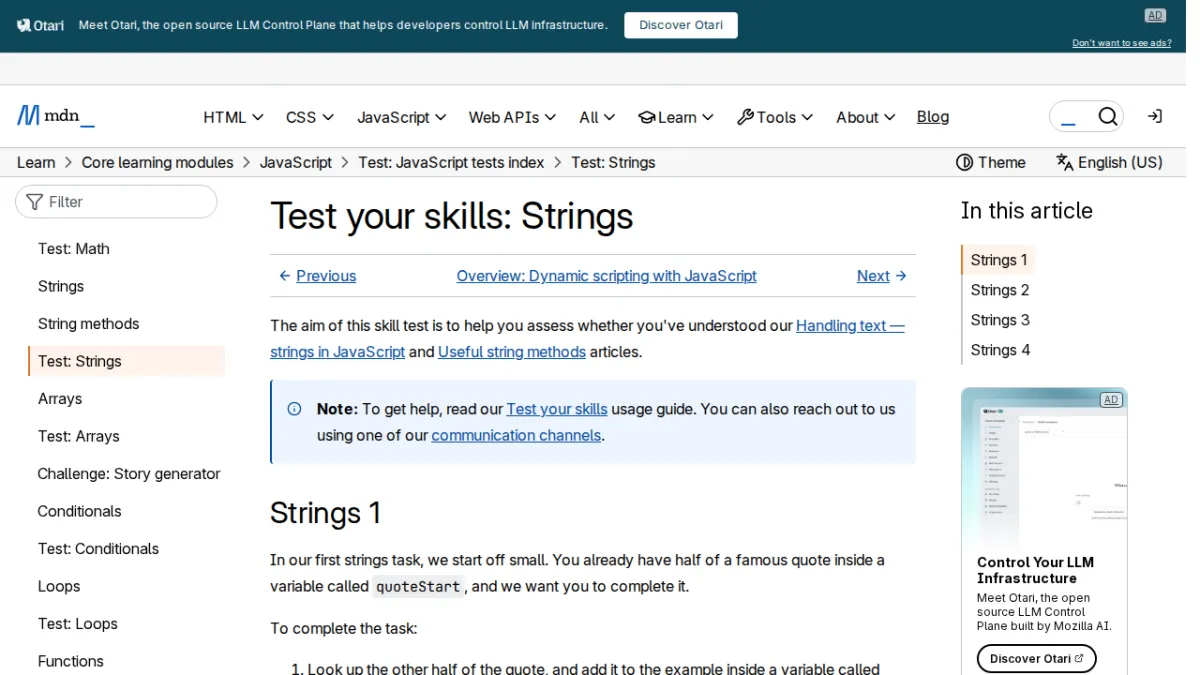1200x675 pixels.
Task: Expand the JavaScript menu
Action: click(402, 117)
